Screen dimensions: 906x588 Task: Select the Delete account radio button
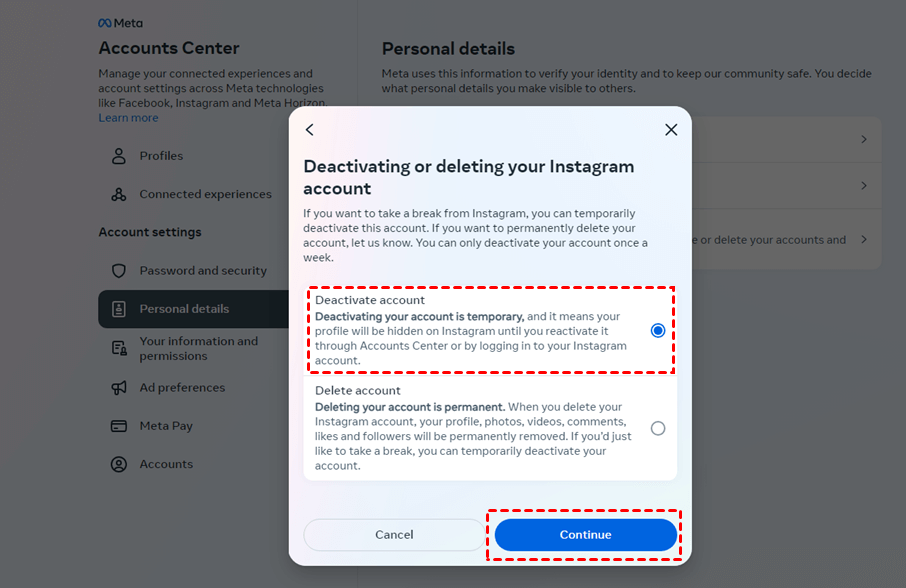coord(658,428)
